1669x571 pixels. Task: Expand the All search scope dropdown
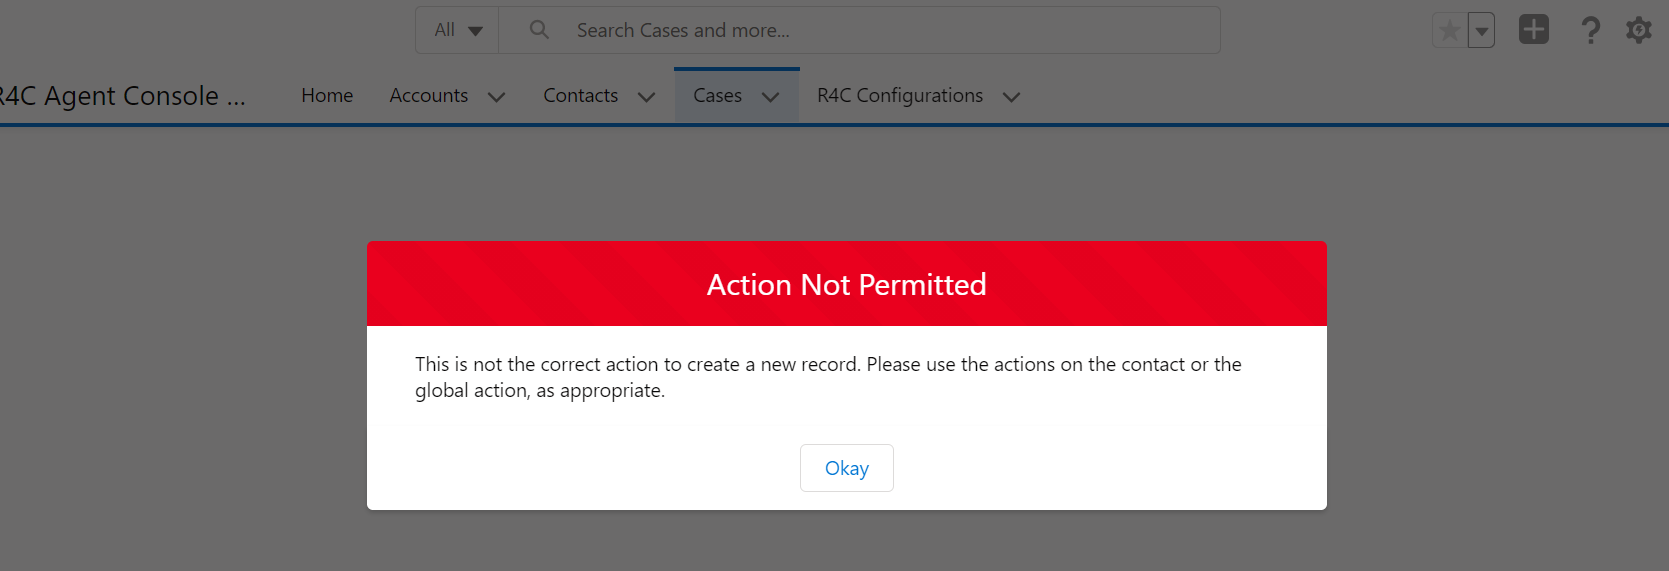click(458, 30)
